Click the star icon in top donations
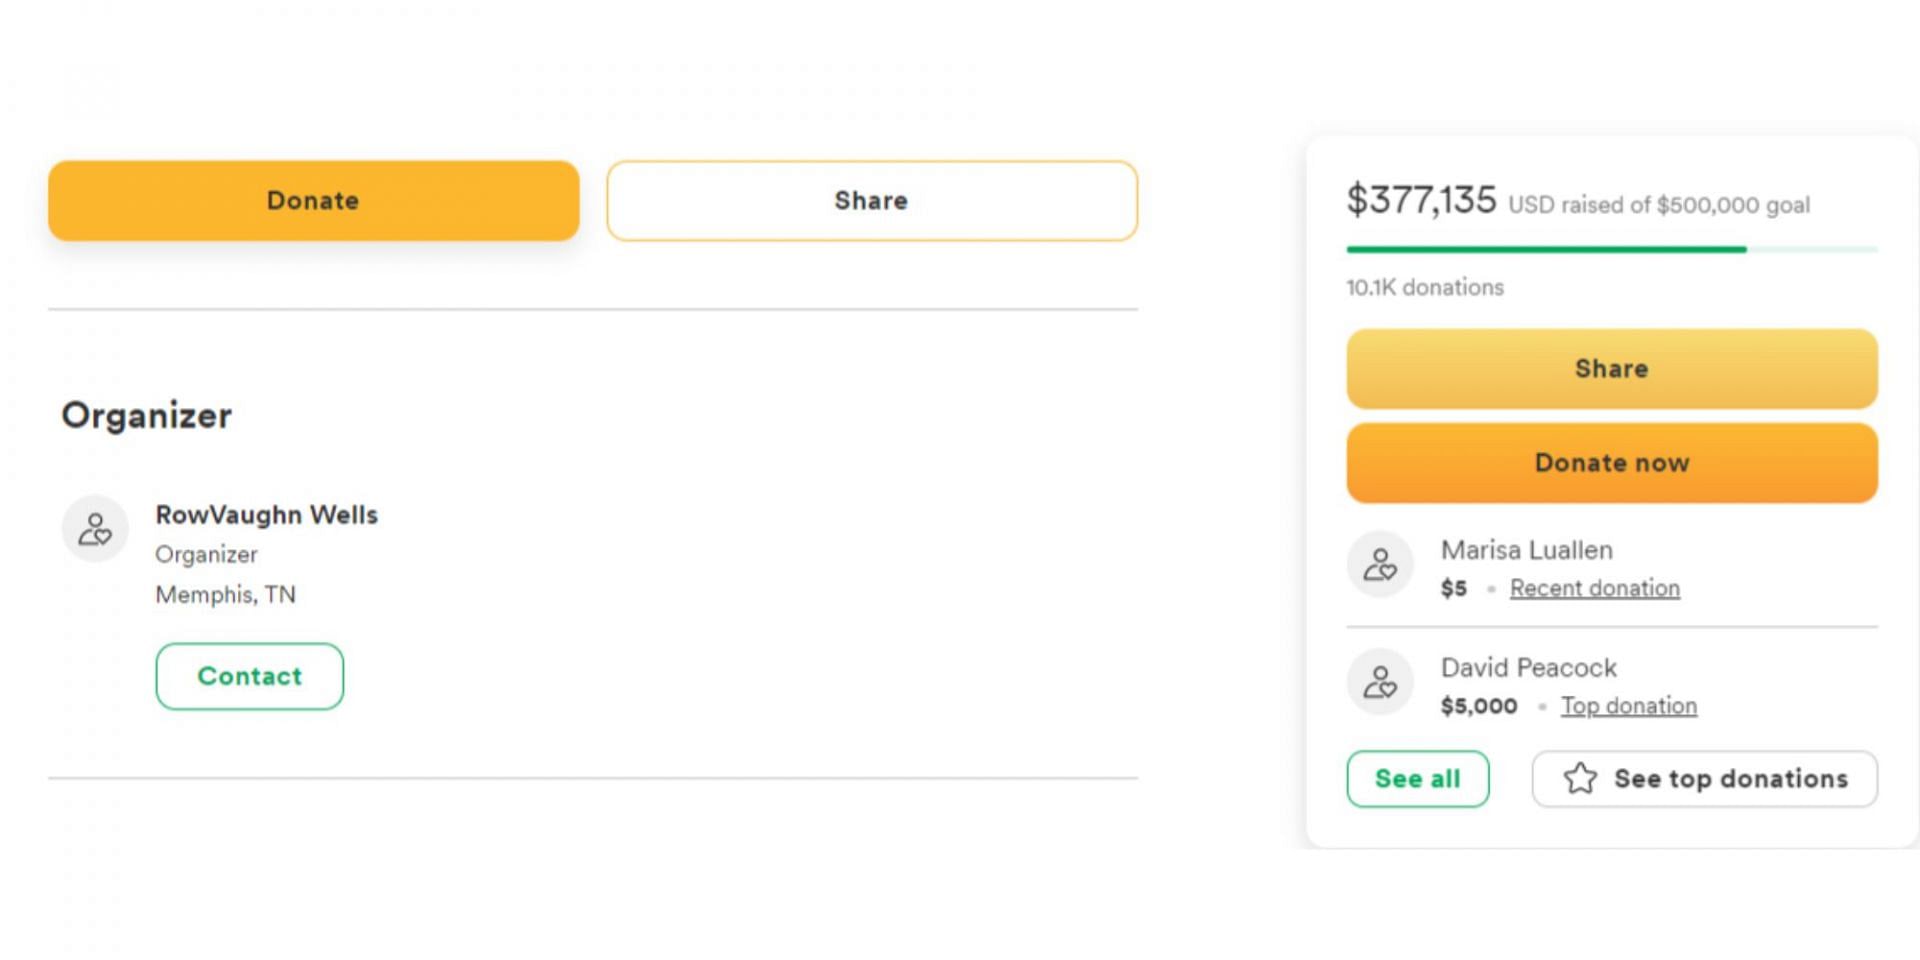 point(1580,778)
